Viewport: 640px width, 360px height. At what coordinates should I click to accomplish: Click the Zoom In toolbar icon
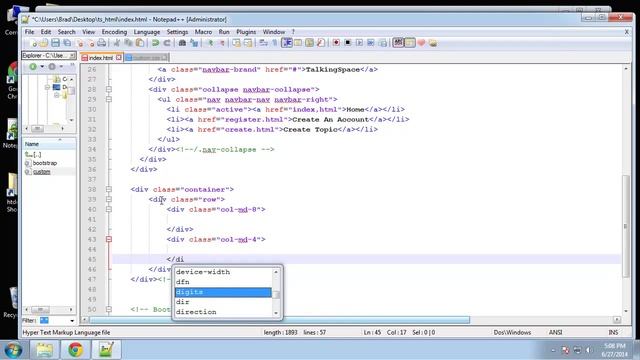pos(210,43)
